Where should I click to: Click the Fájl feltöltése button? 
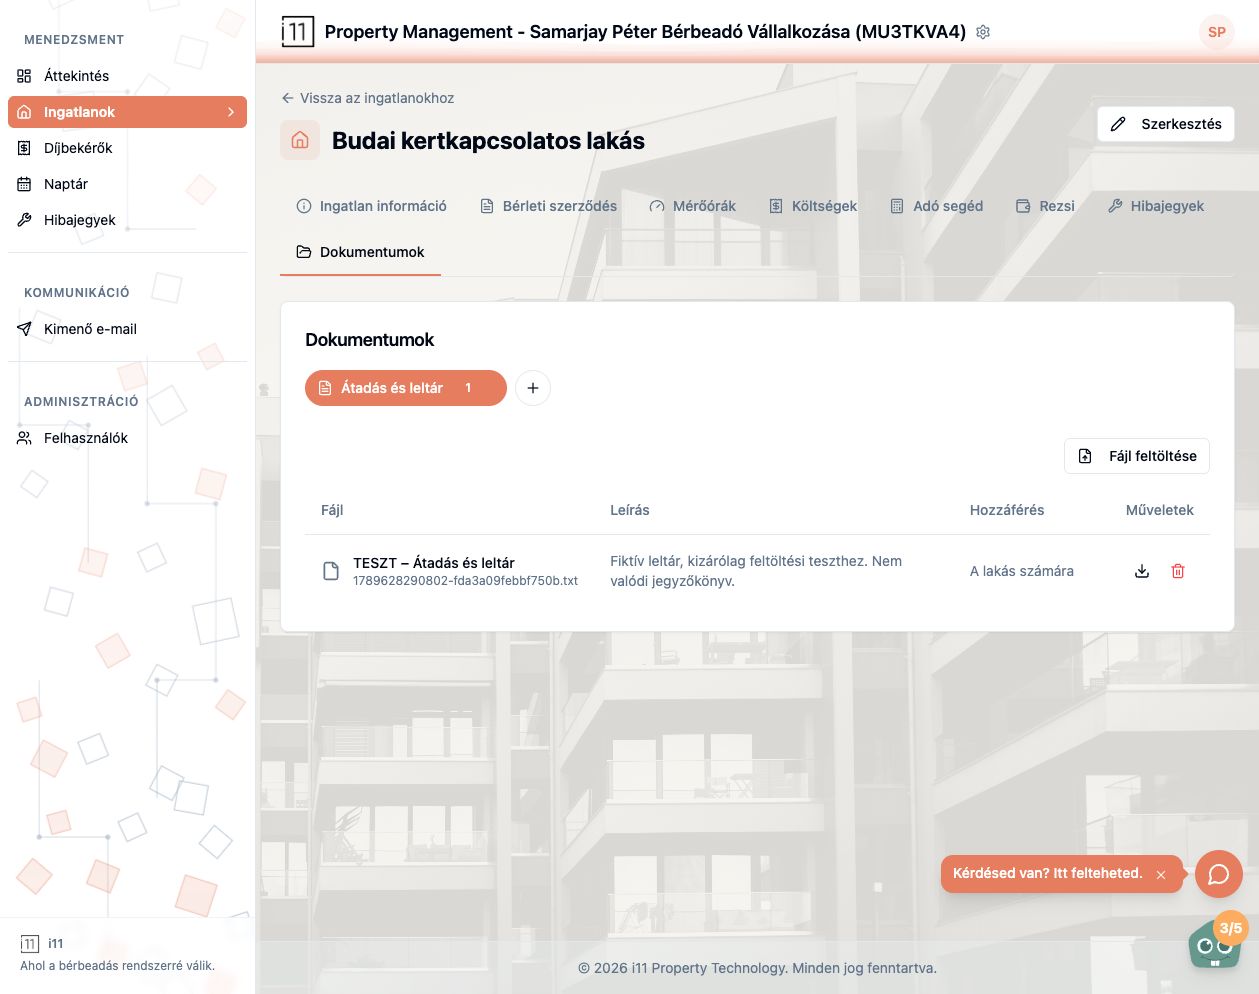tap(1137, 456)
